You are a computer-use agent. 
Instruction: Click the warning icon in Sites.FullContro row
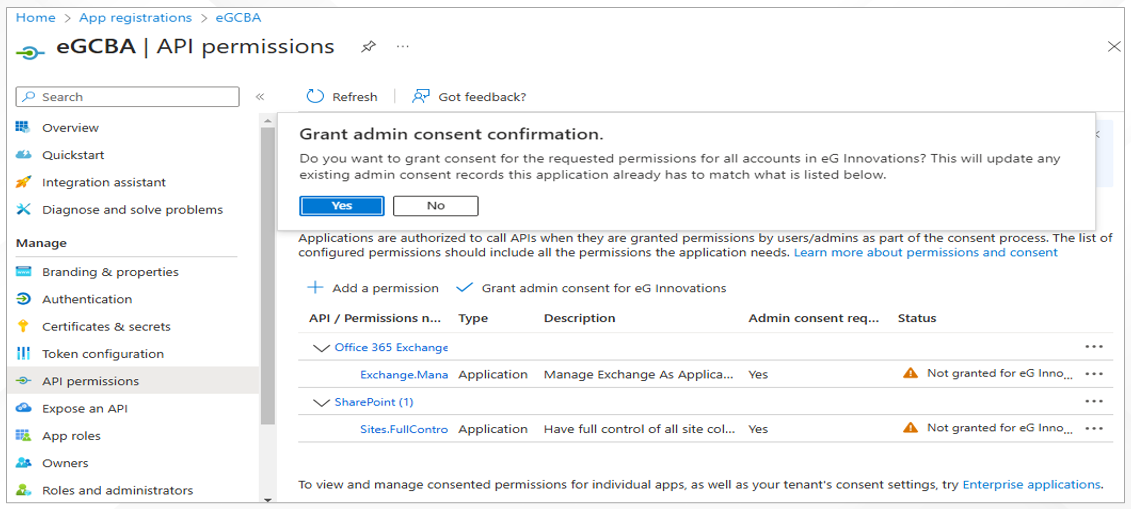910,428
